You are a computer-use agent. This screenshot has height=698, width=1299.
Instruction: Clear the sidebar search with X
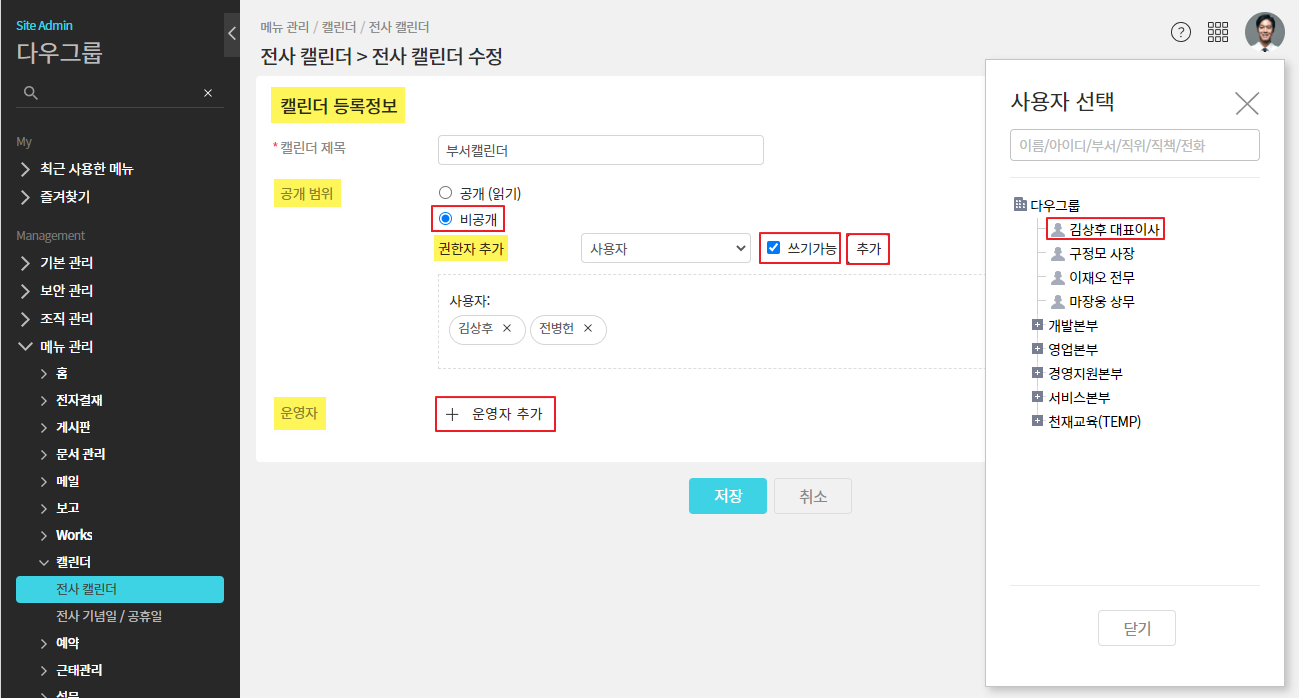point(208,93)
